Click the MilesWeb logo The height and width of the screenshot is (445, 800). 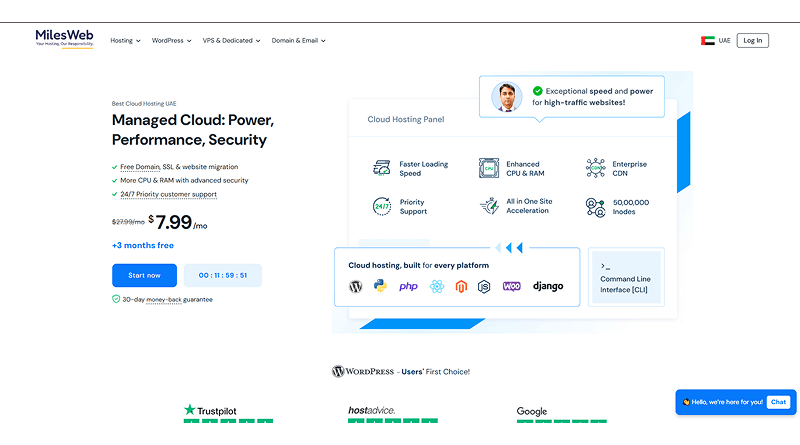coord(64,38)
